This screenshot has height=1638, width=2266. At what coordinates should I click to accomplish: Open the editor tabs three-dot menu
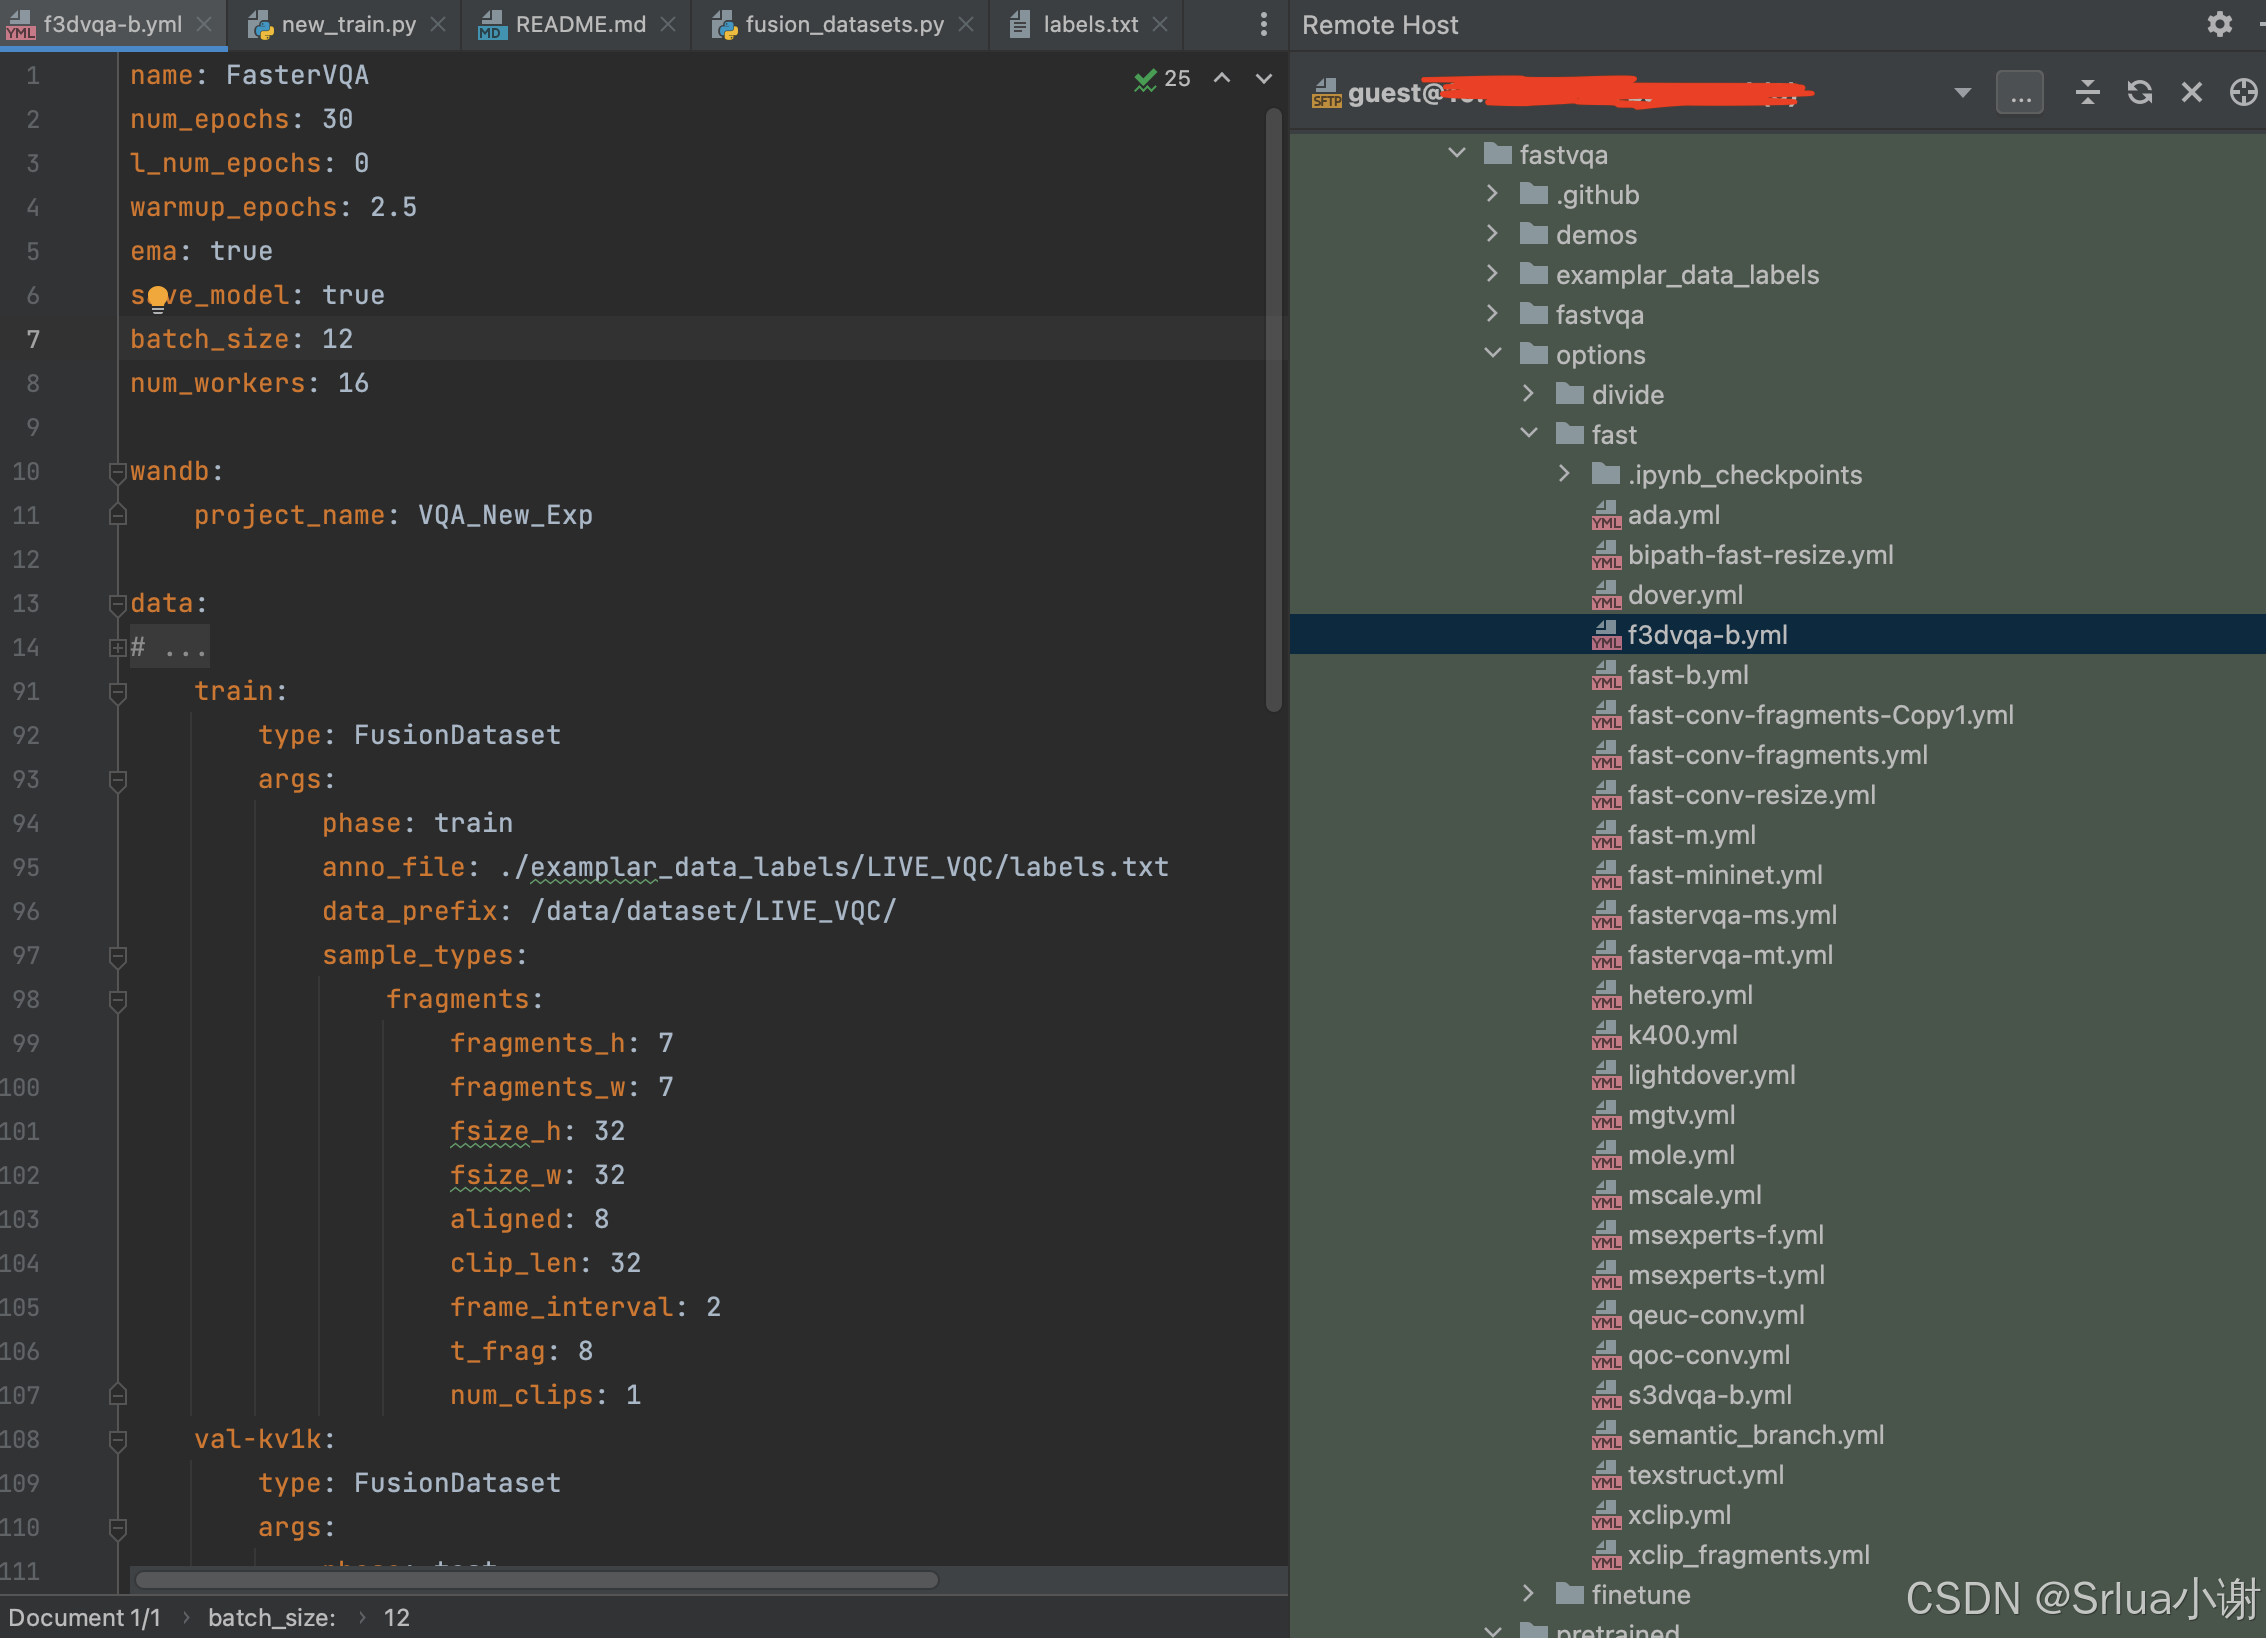point(1264,25)
